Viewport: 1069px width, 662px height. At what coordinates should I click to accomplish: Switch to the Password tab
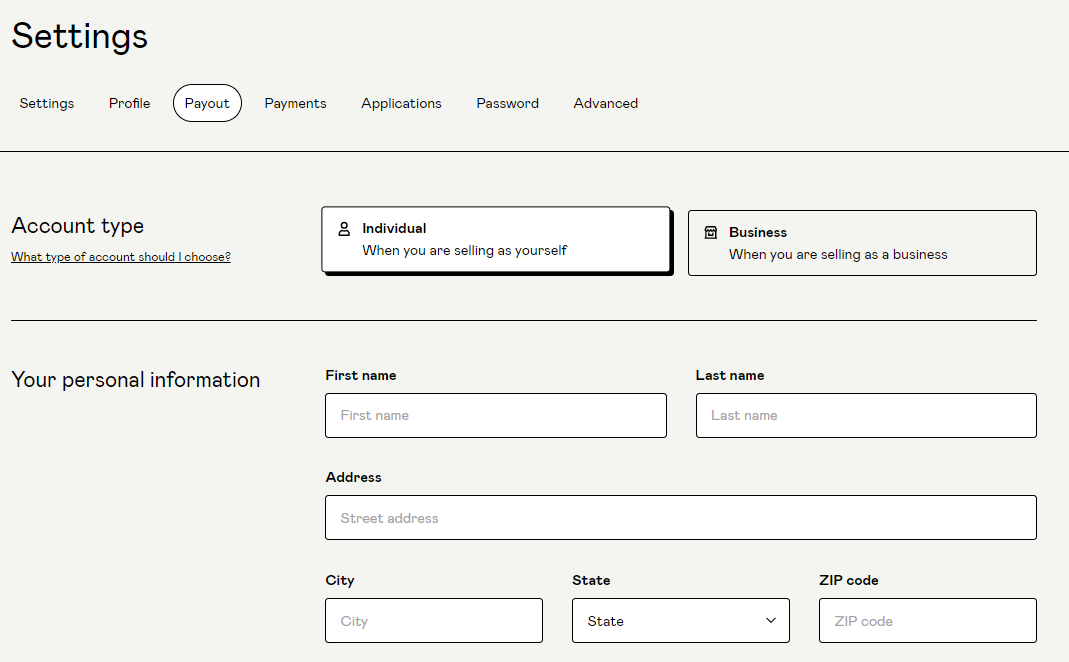507,103
